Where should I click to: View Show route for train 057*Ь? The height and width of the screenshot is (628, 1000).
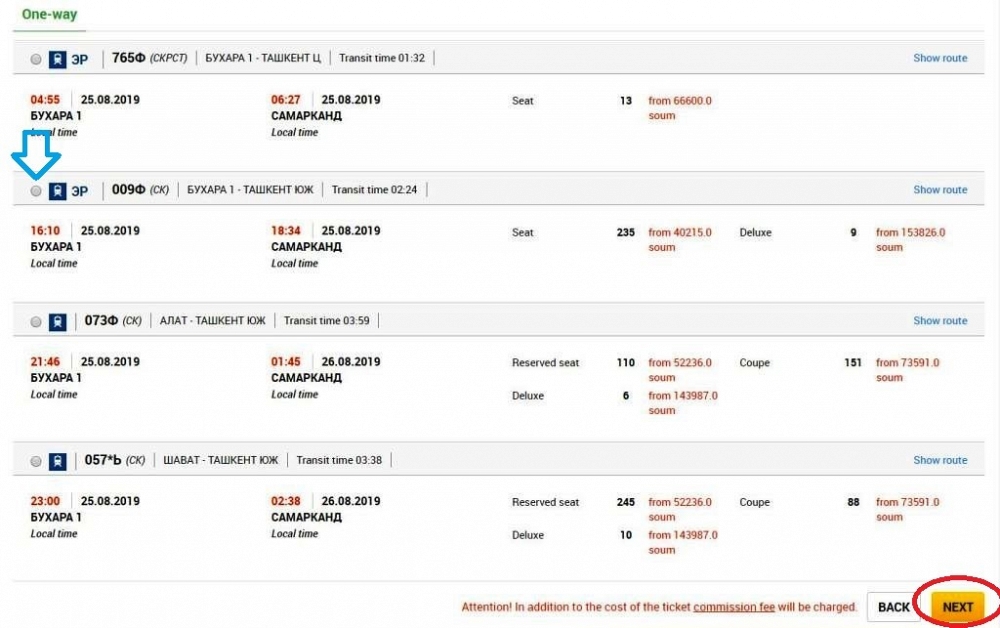tap(940, 460)
